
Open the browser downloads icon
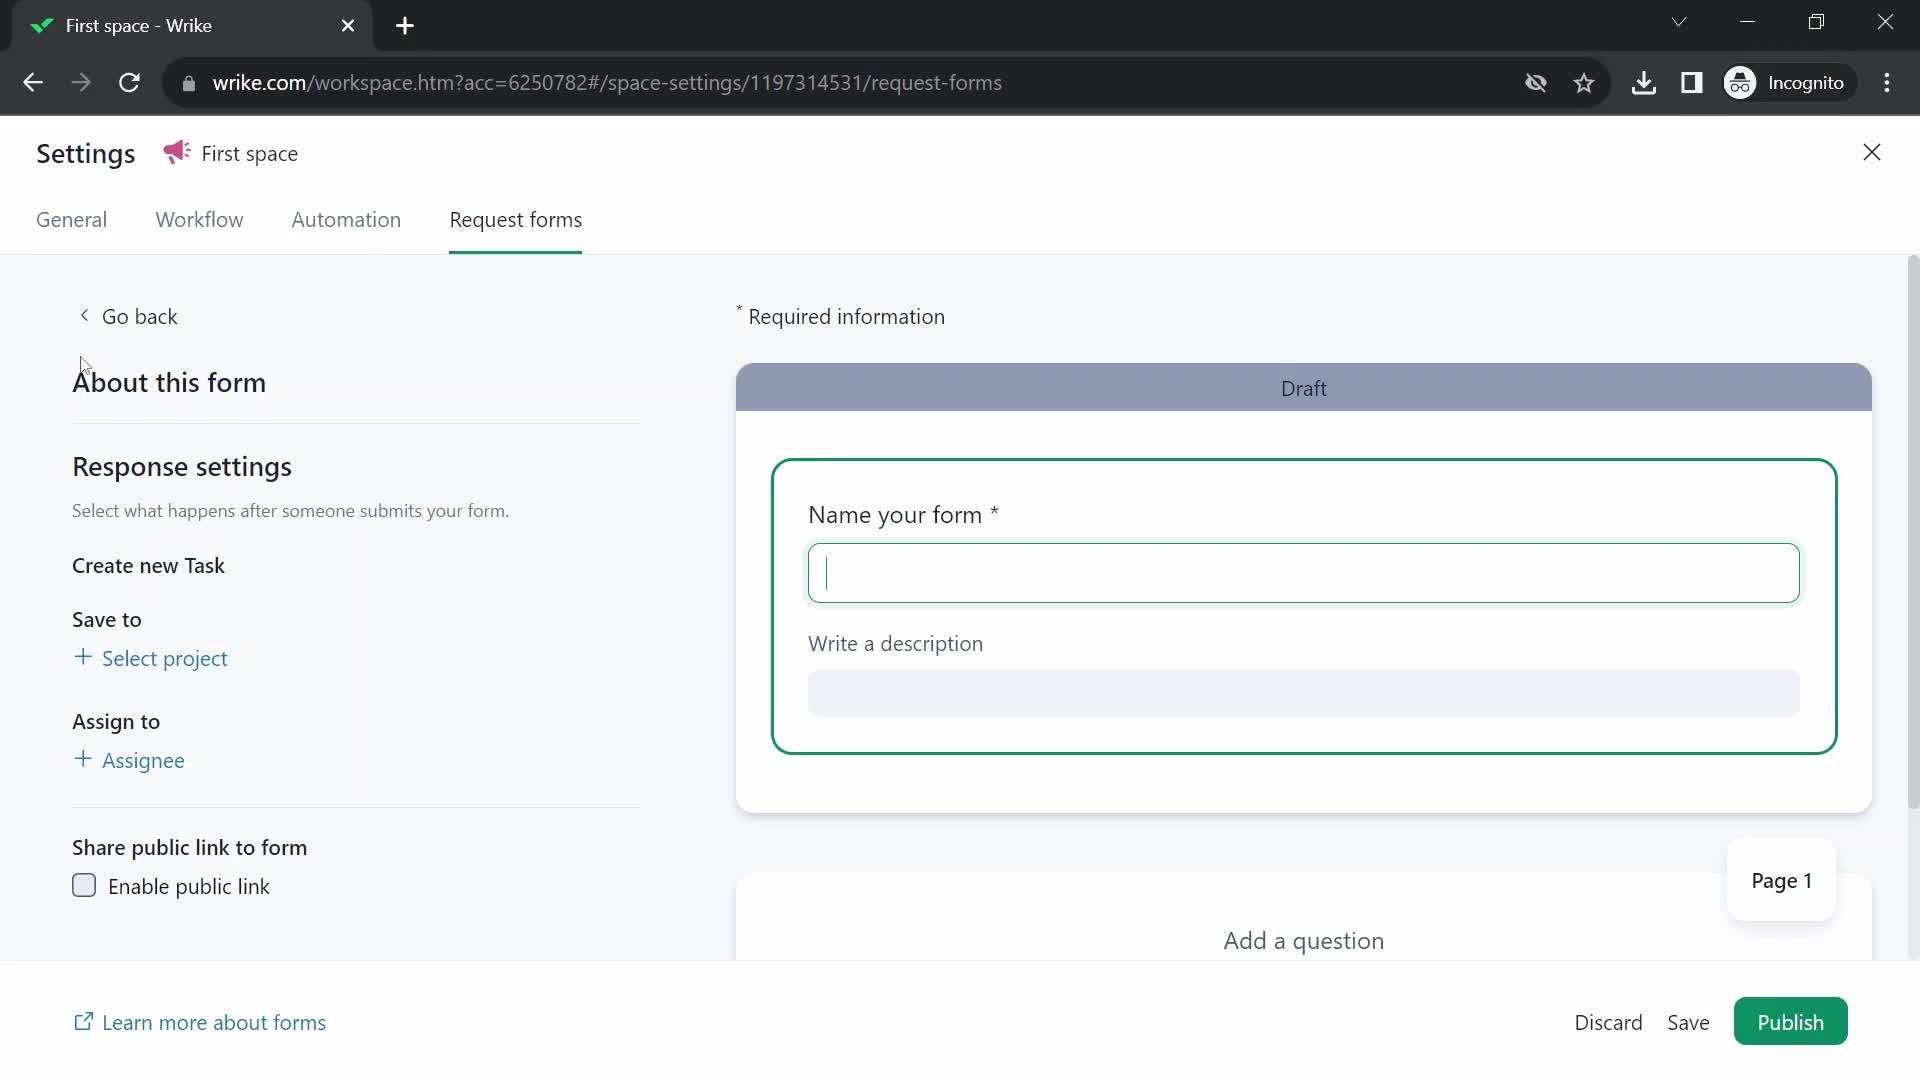(x=1643, y=83)
